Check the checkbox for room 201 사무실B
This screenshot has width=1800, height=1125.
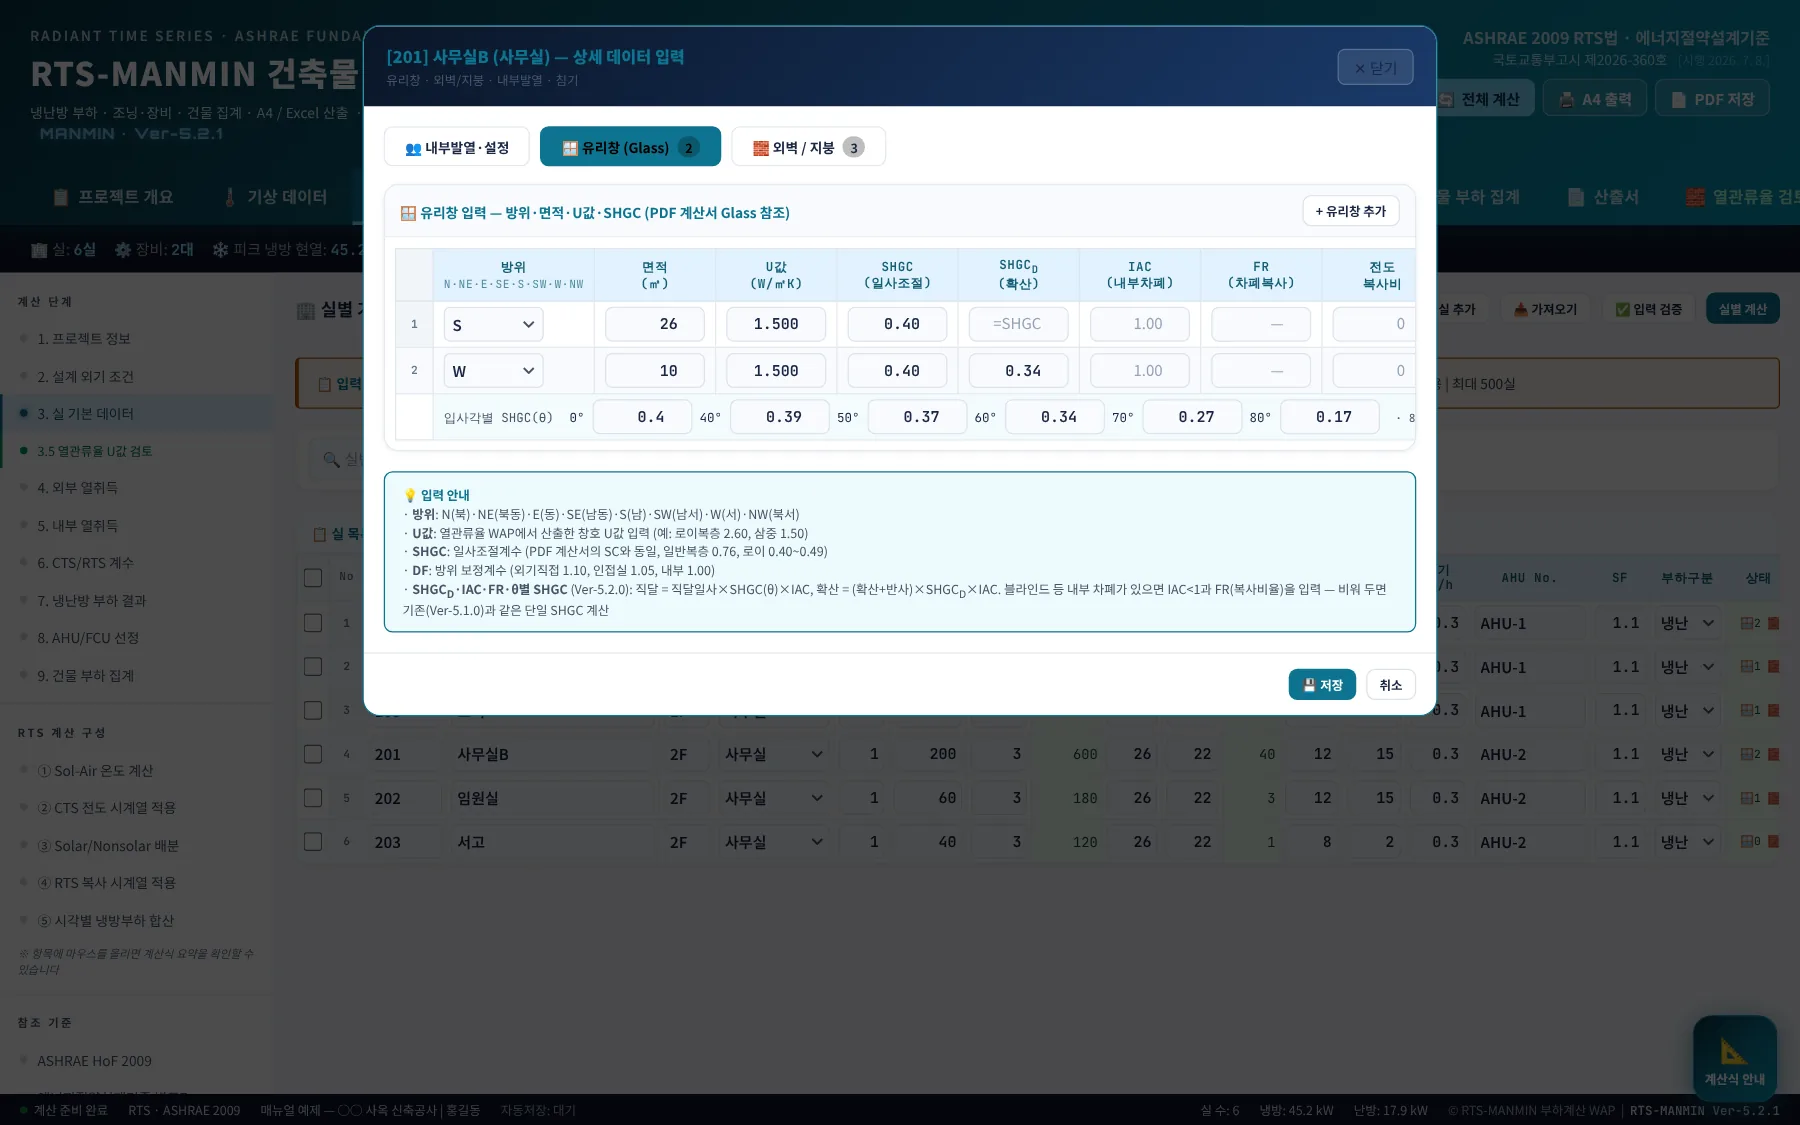313,754
